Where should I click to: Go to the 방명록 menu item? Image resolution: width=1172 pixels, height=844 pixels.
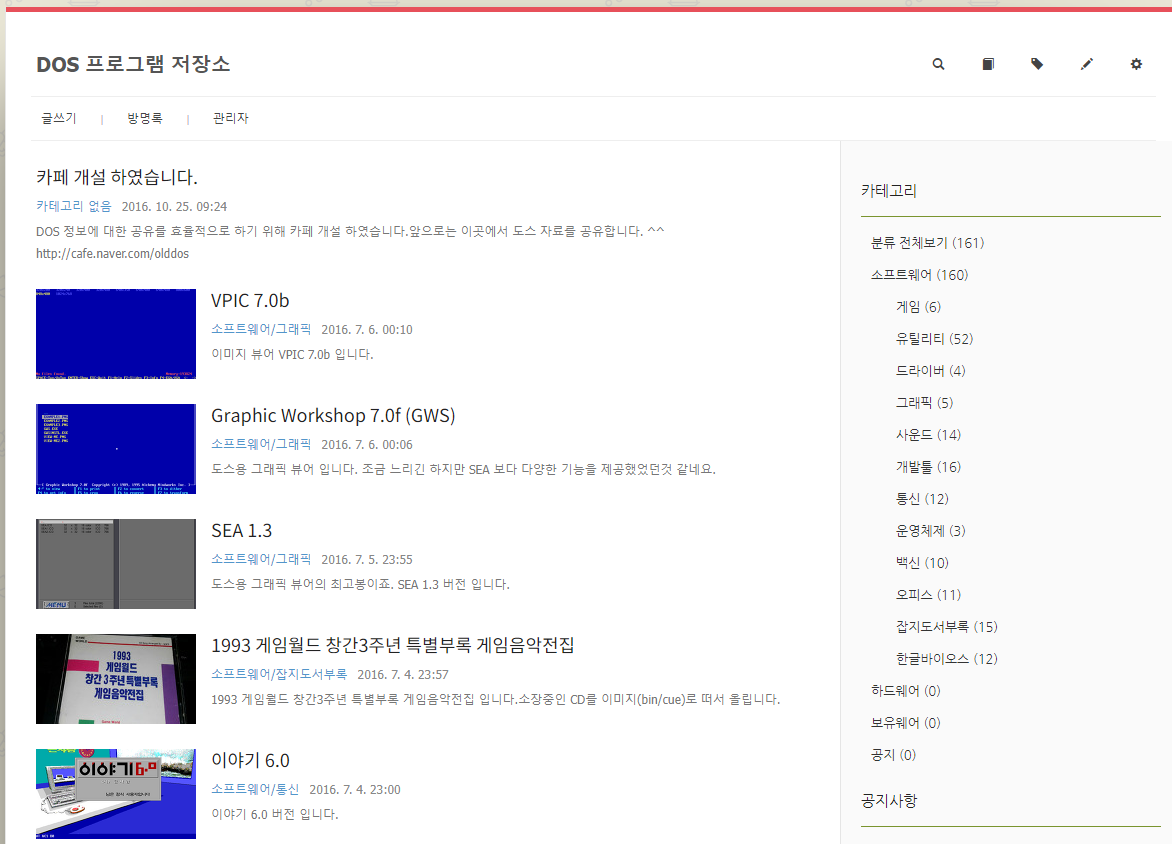(145, 118)
